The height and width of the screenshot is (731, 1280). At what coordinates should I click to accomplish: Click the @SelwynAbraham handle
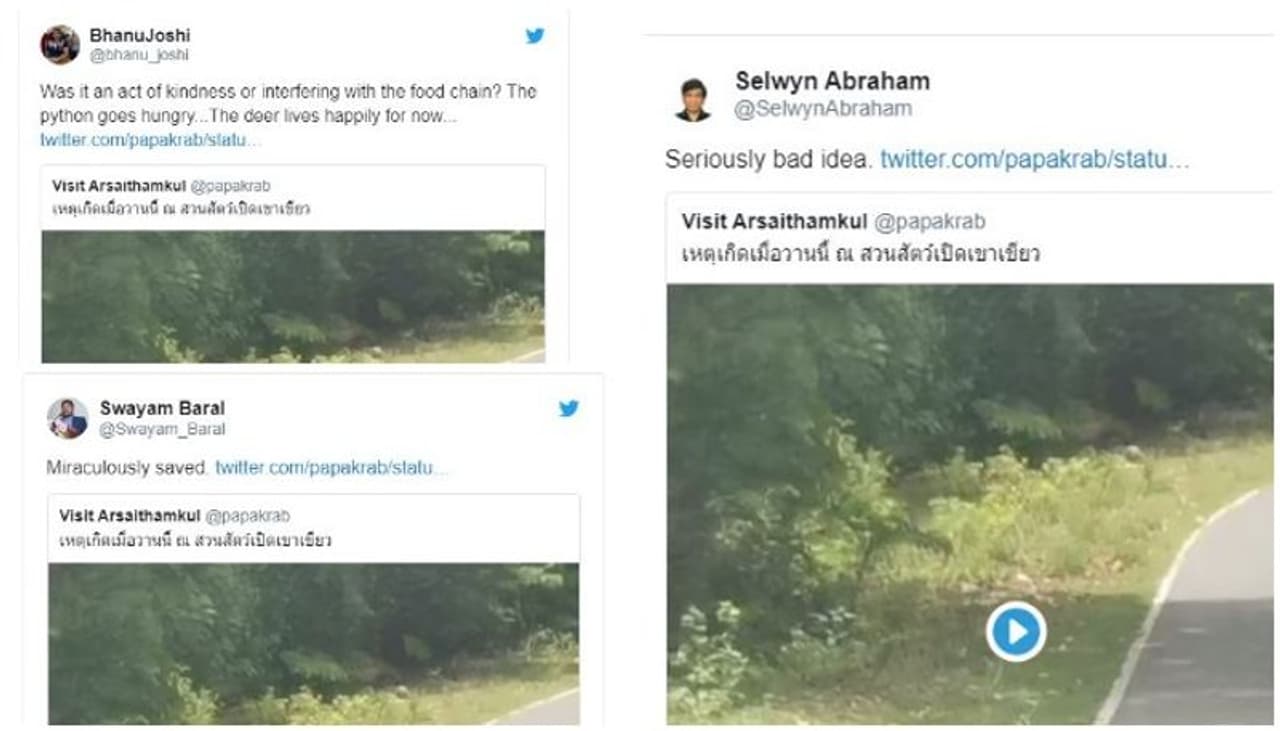tap(822, 109)
